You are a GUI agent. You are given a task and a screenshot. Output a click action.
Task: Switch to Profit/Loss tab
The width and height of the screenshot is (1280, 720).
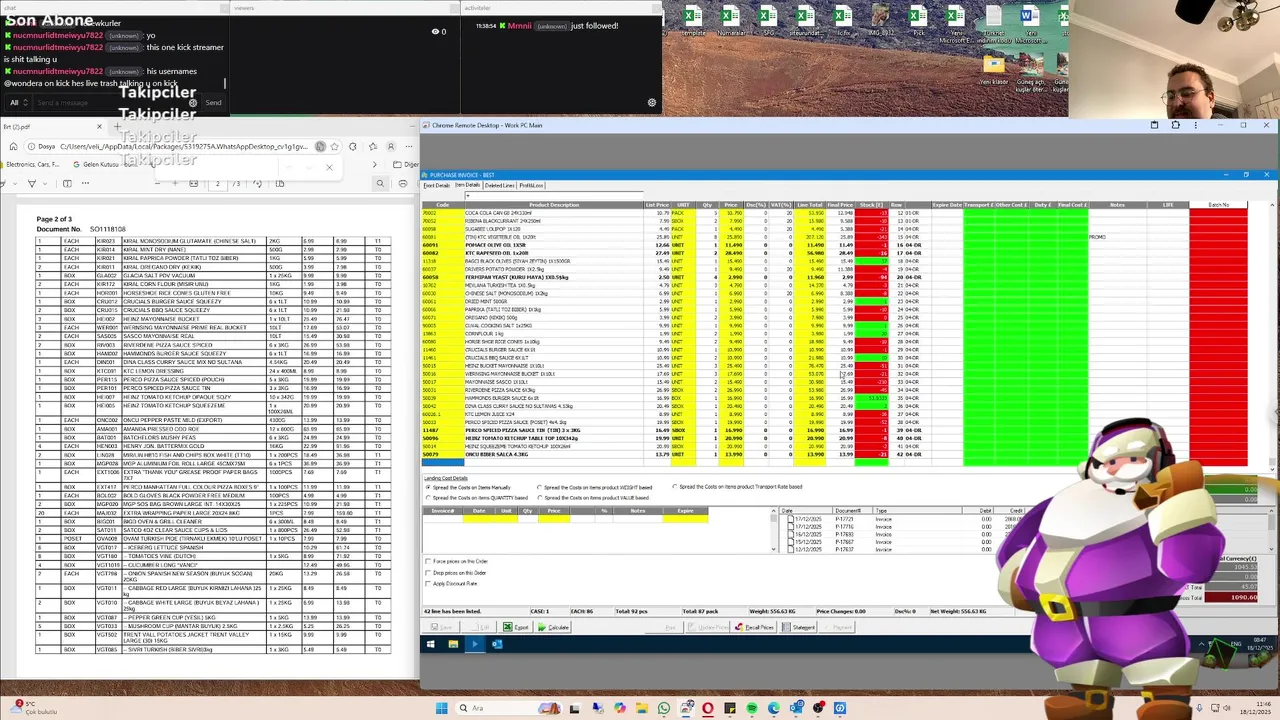[531, 185]
